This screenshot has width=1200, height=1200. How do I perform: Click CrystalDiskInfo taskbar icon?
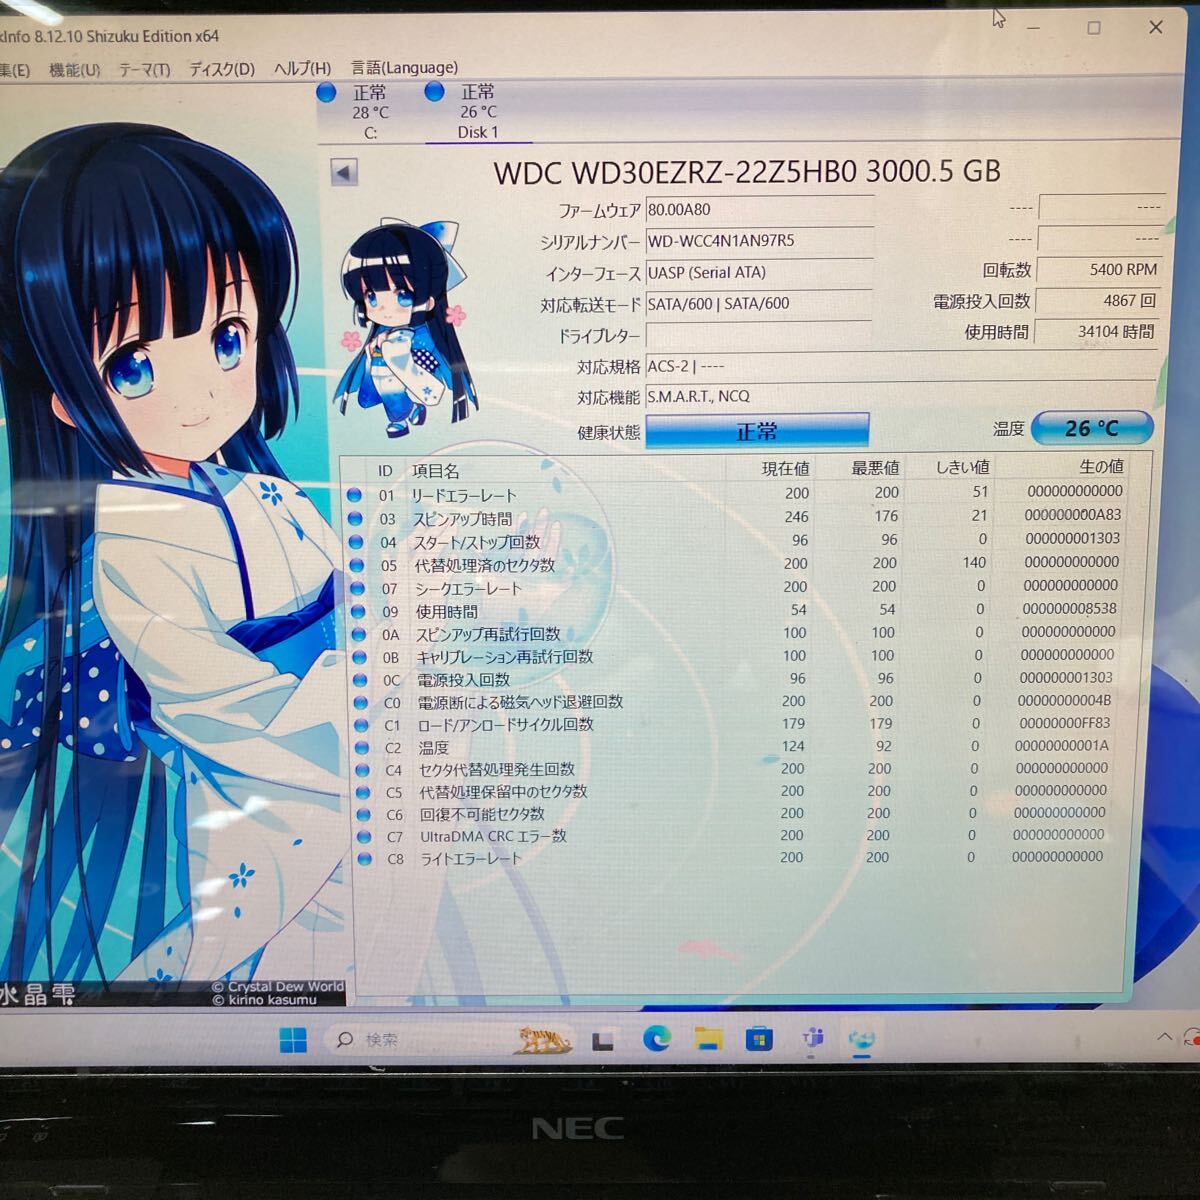pyautogui.click(x=862, y=1040)
